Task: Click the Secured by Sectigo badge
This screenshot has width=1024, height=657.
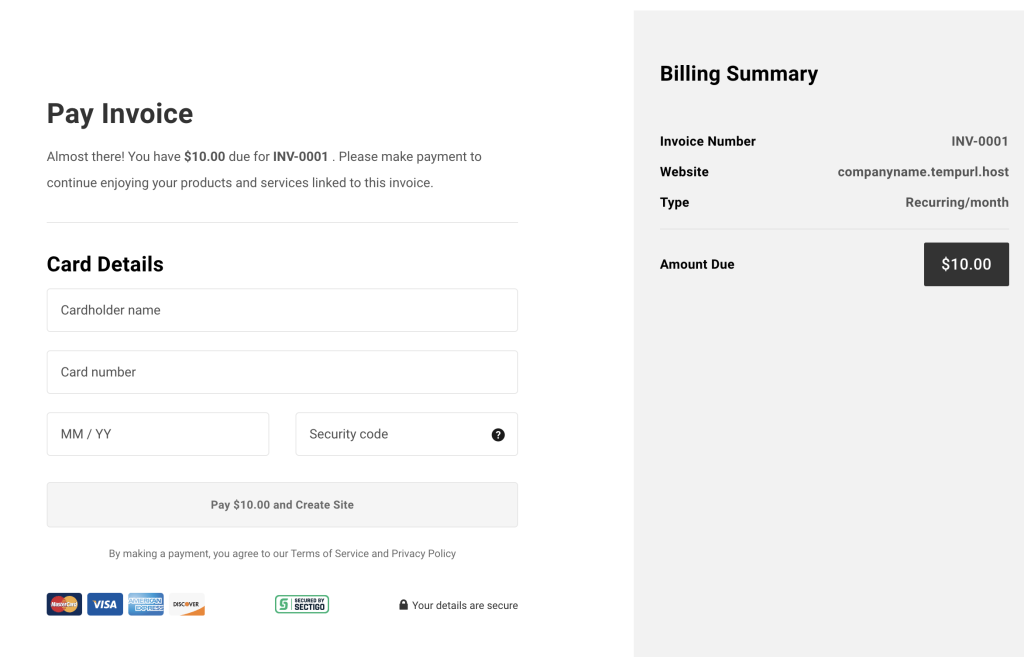Action: coord(301,604)
